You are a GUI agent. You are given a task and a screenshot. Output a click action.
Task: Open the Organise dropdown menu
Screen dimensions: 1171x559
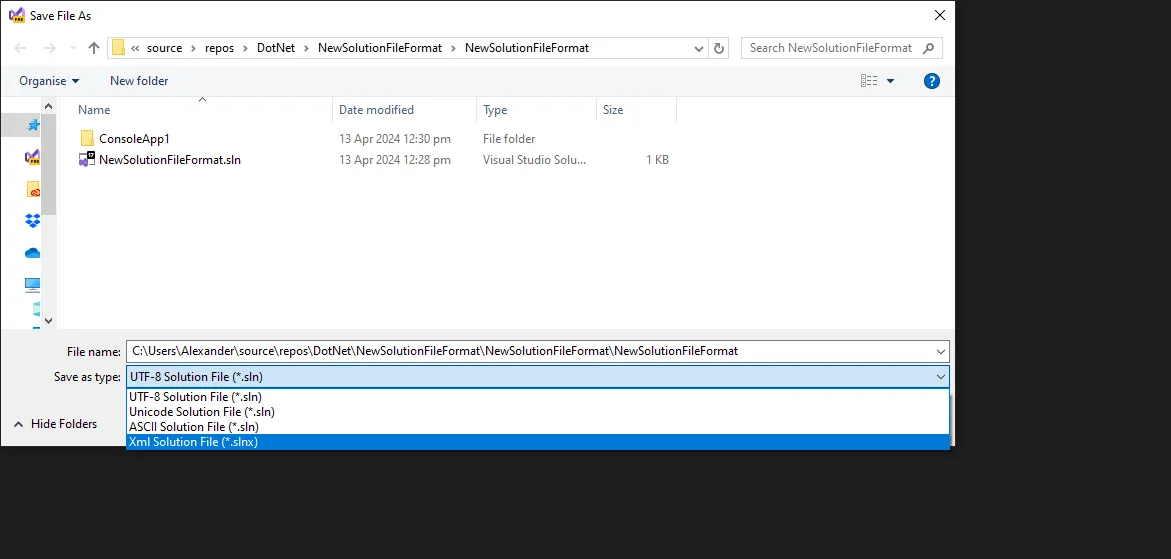(49, 81)
